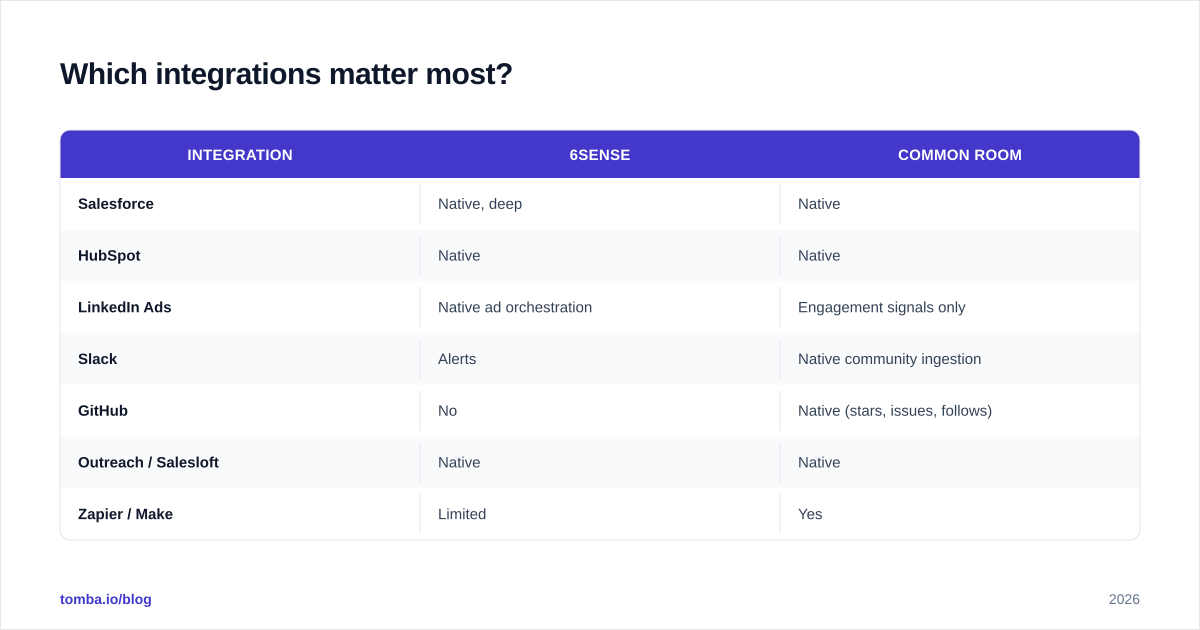Click the 'Native community ingestion' cell

click(960, 359)
